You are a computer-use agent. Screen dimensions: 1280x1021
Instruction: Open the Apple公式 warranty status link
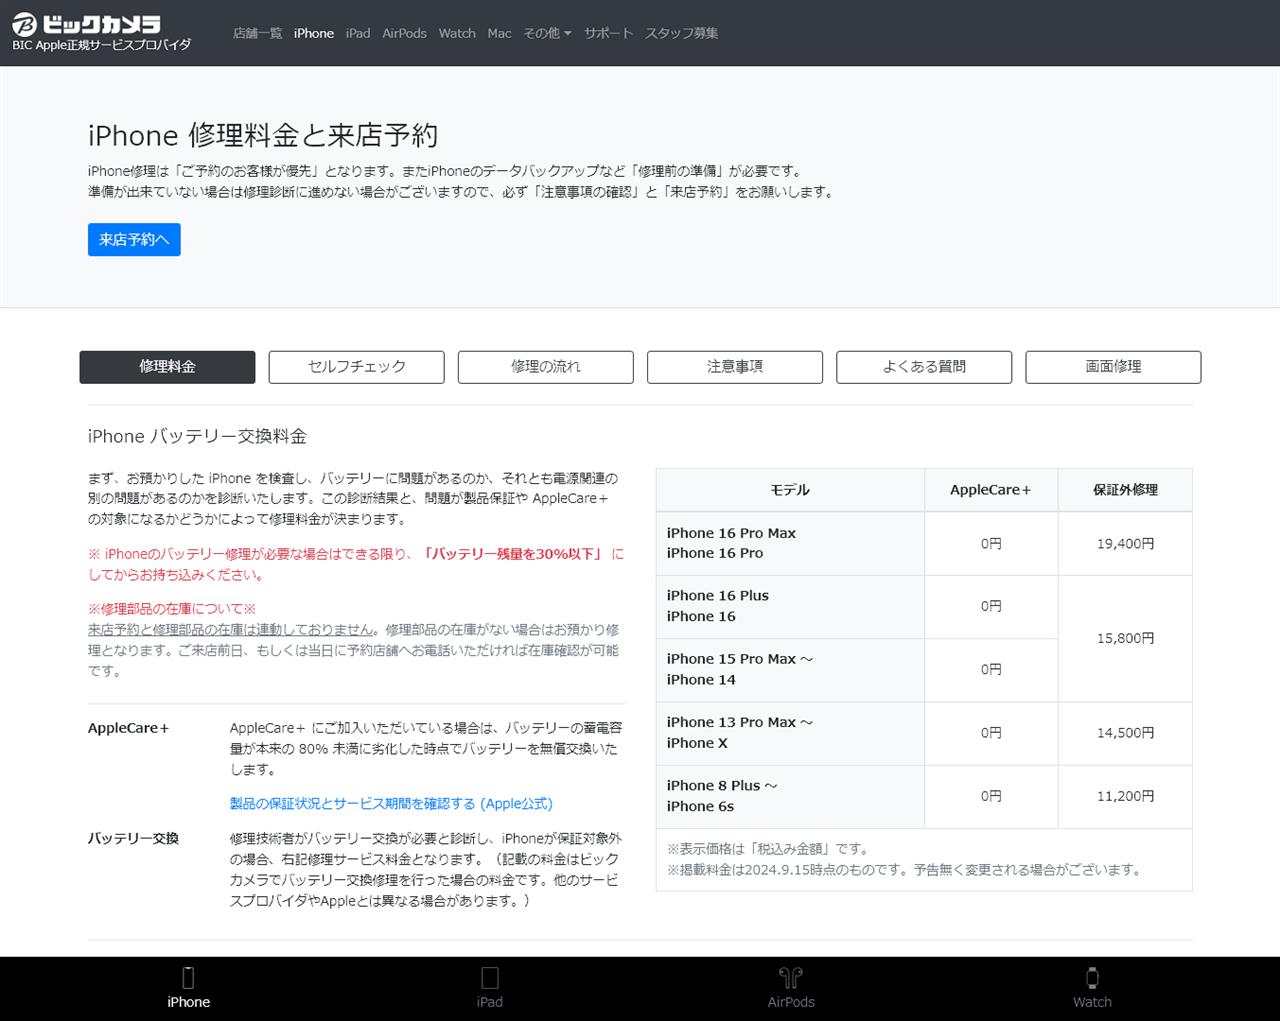391,804
